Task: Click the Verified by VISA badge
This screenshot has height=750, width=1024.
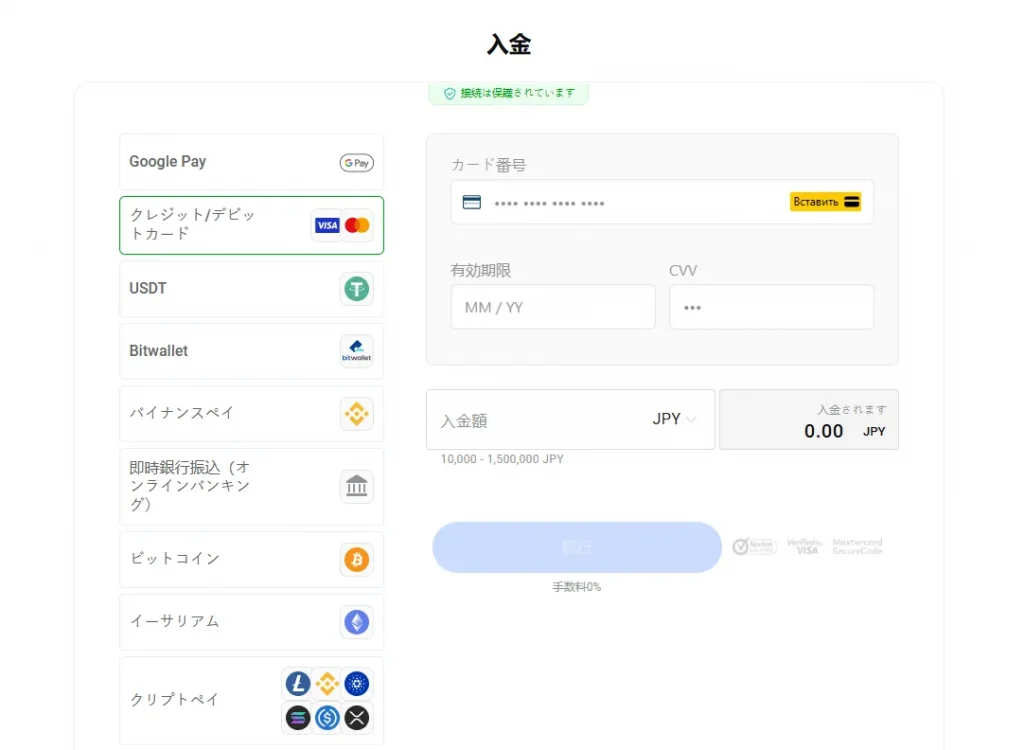Action: [x=805, y=546]
